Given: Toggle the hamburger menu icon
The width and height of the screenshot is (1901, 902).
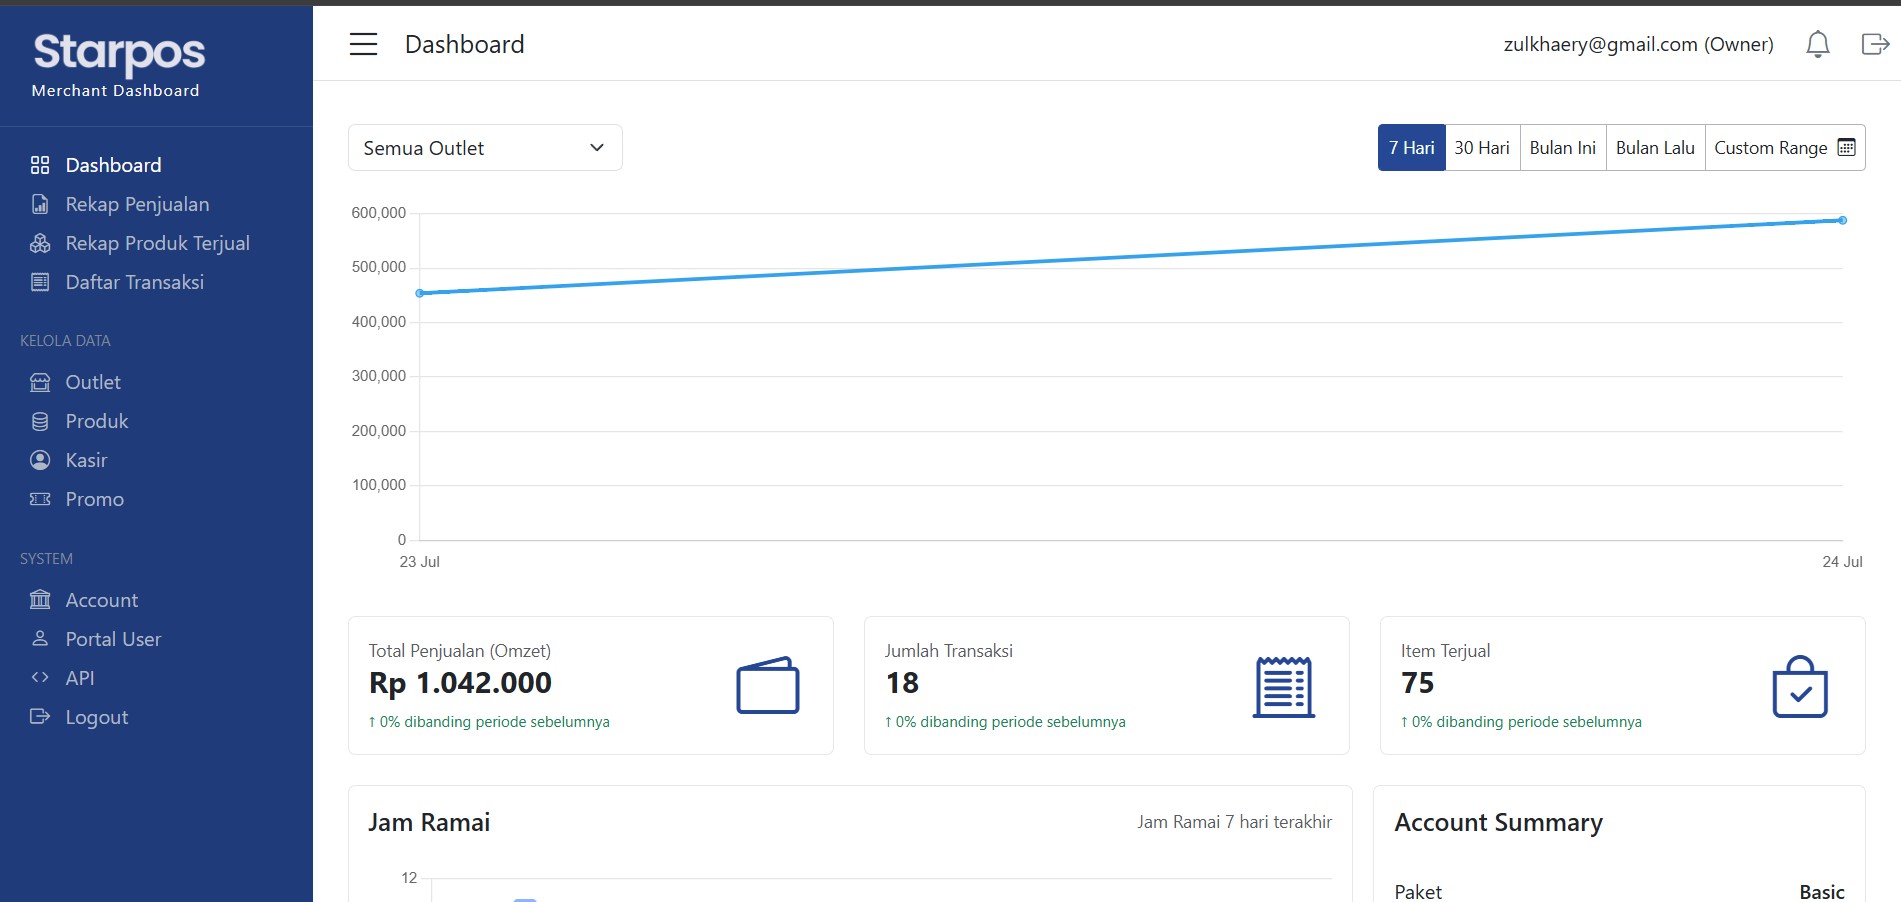Looking at the screenshot, I should [x=363, y=44].
